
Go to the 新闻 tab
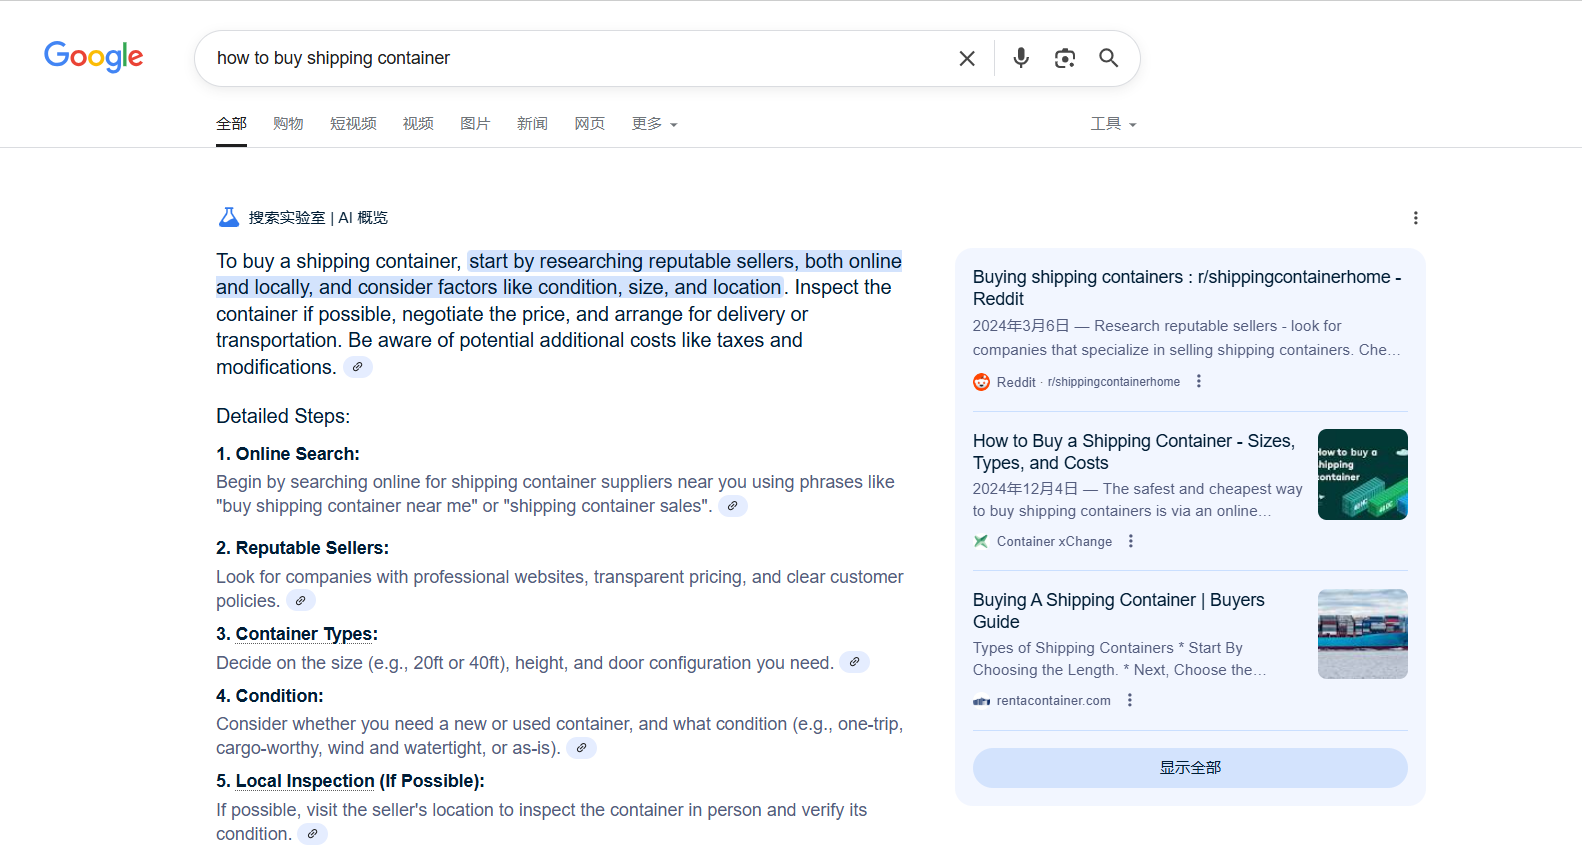[x=532, y=124]
